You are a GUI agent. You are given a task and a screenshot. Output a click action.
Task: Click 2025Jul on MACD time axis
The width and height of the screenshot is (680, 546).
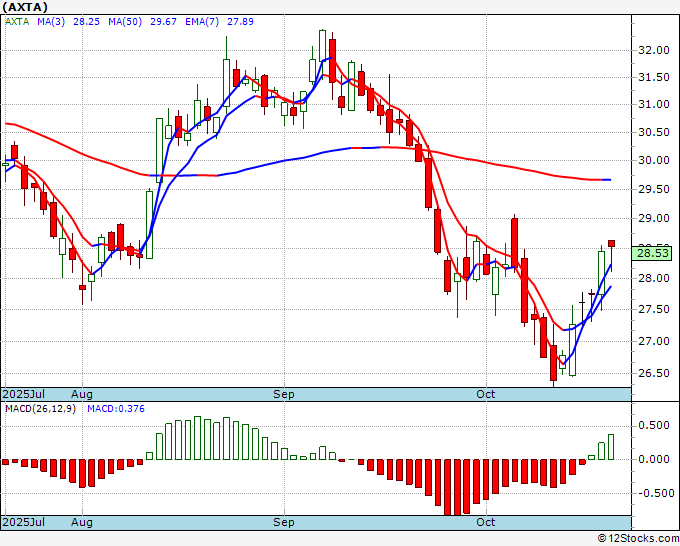pos(24,522)
